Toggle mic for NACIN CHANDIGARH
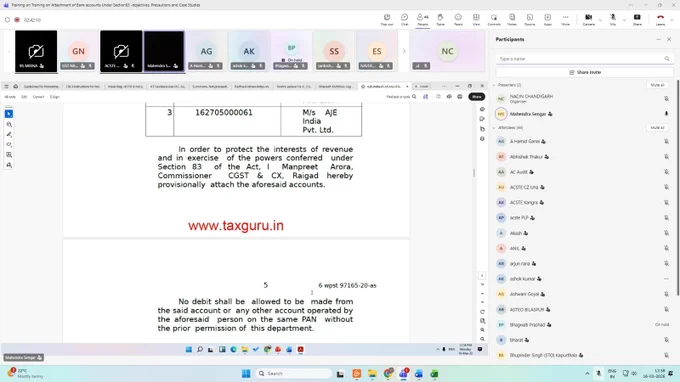 point(666,99)
